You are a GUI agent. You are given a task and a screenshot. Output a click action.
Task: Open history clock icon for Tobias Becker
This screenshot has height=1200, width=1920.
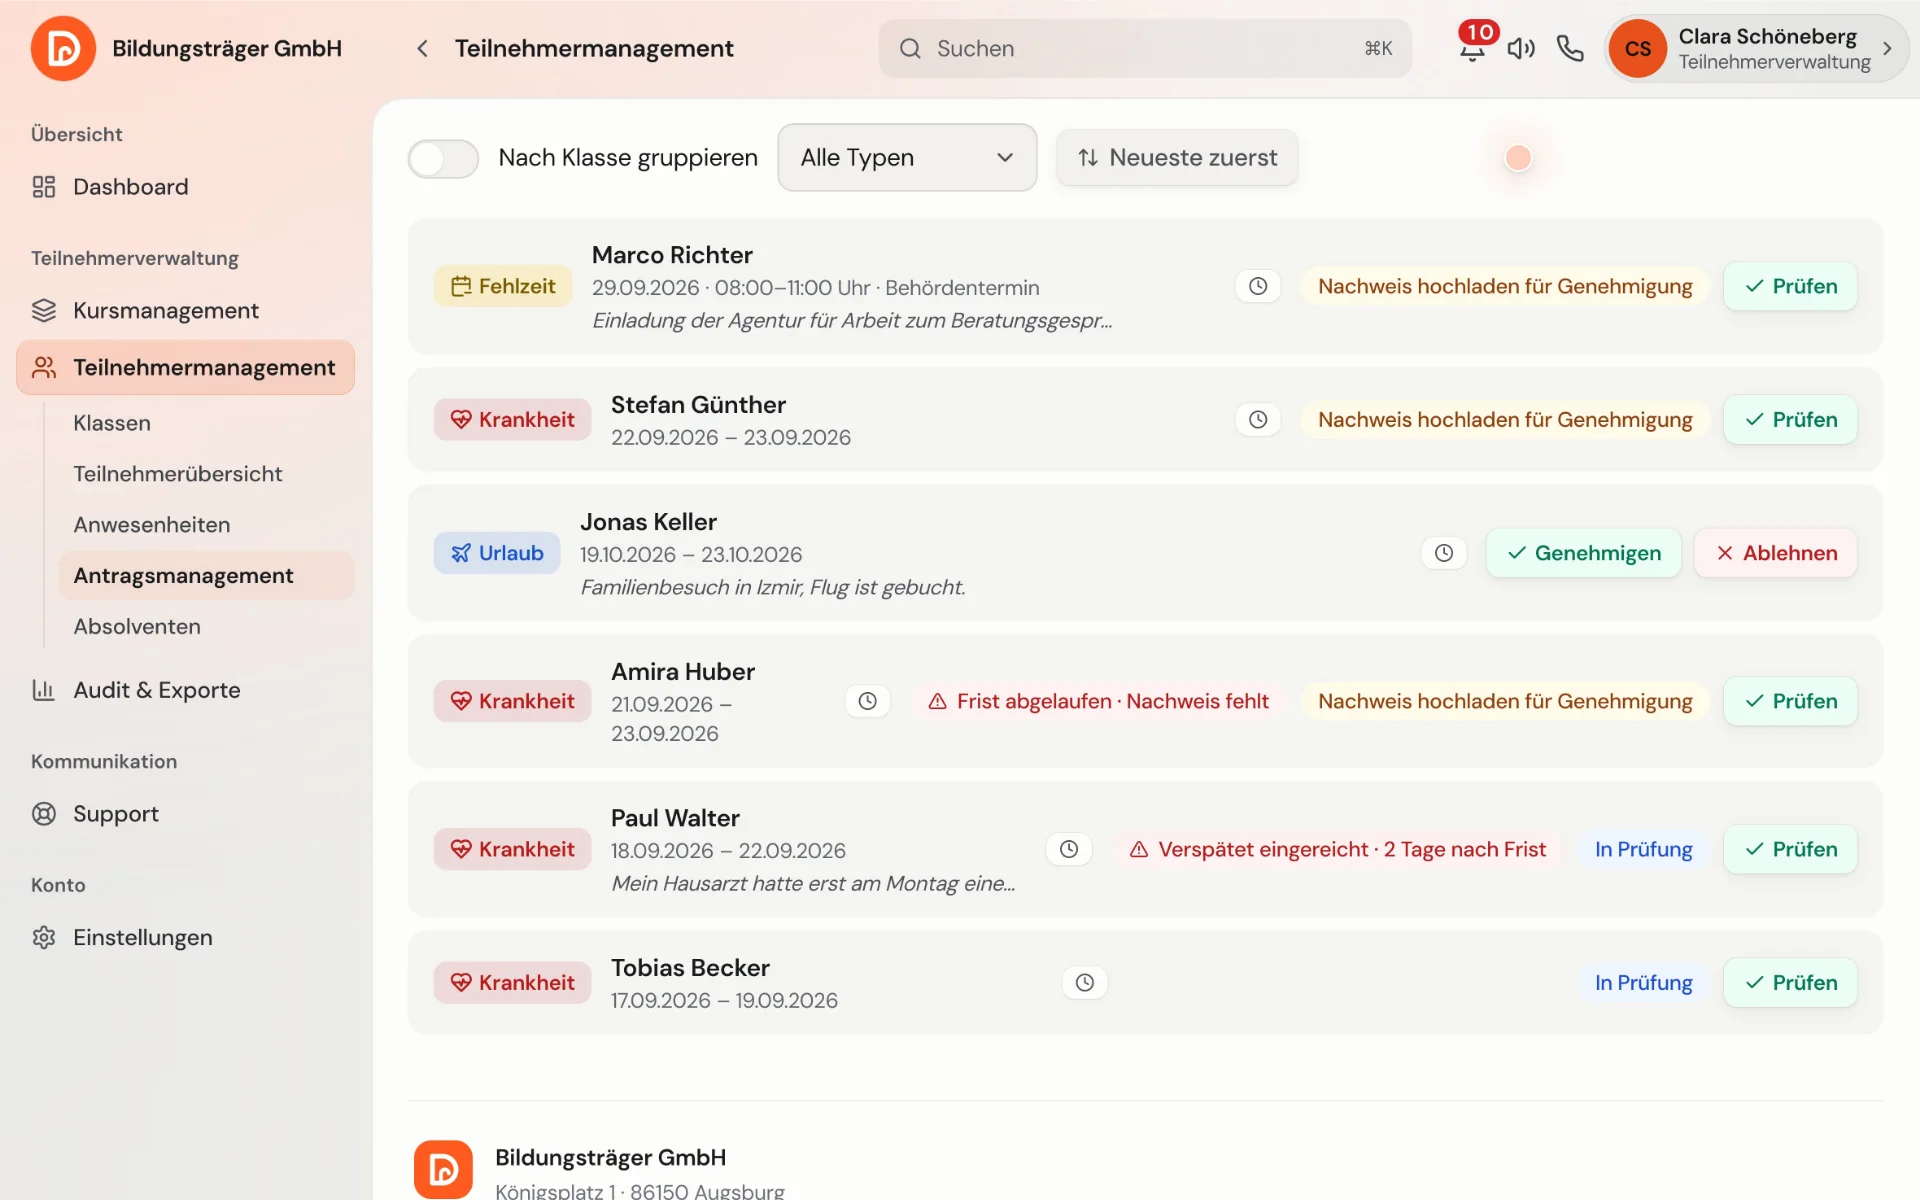click(x=1085, y=982)
